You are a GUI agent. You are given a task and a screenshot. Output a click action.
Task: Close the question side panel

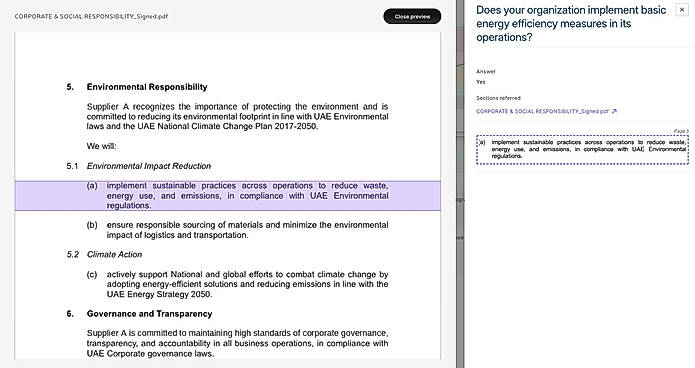point(682,10)
